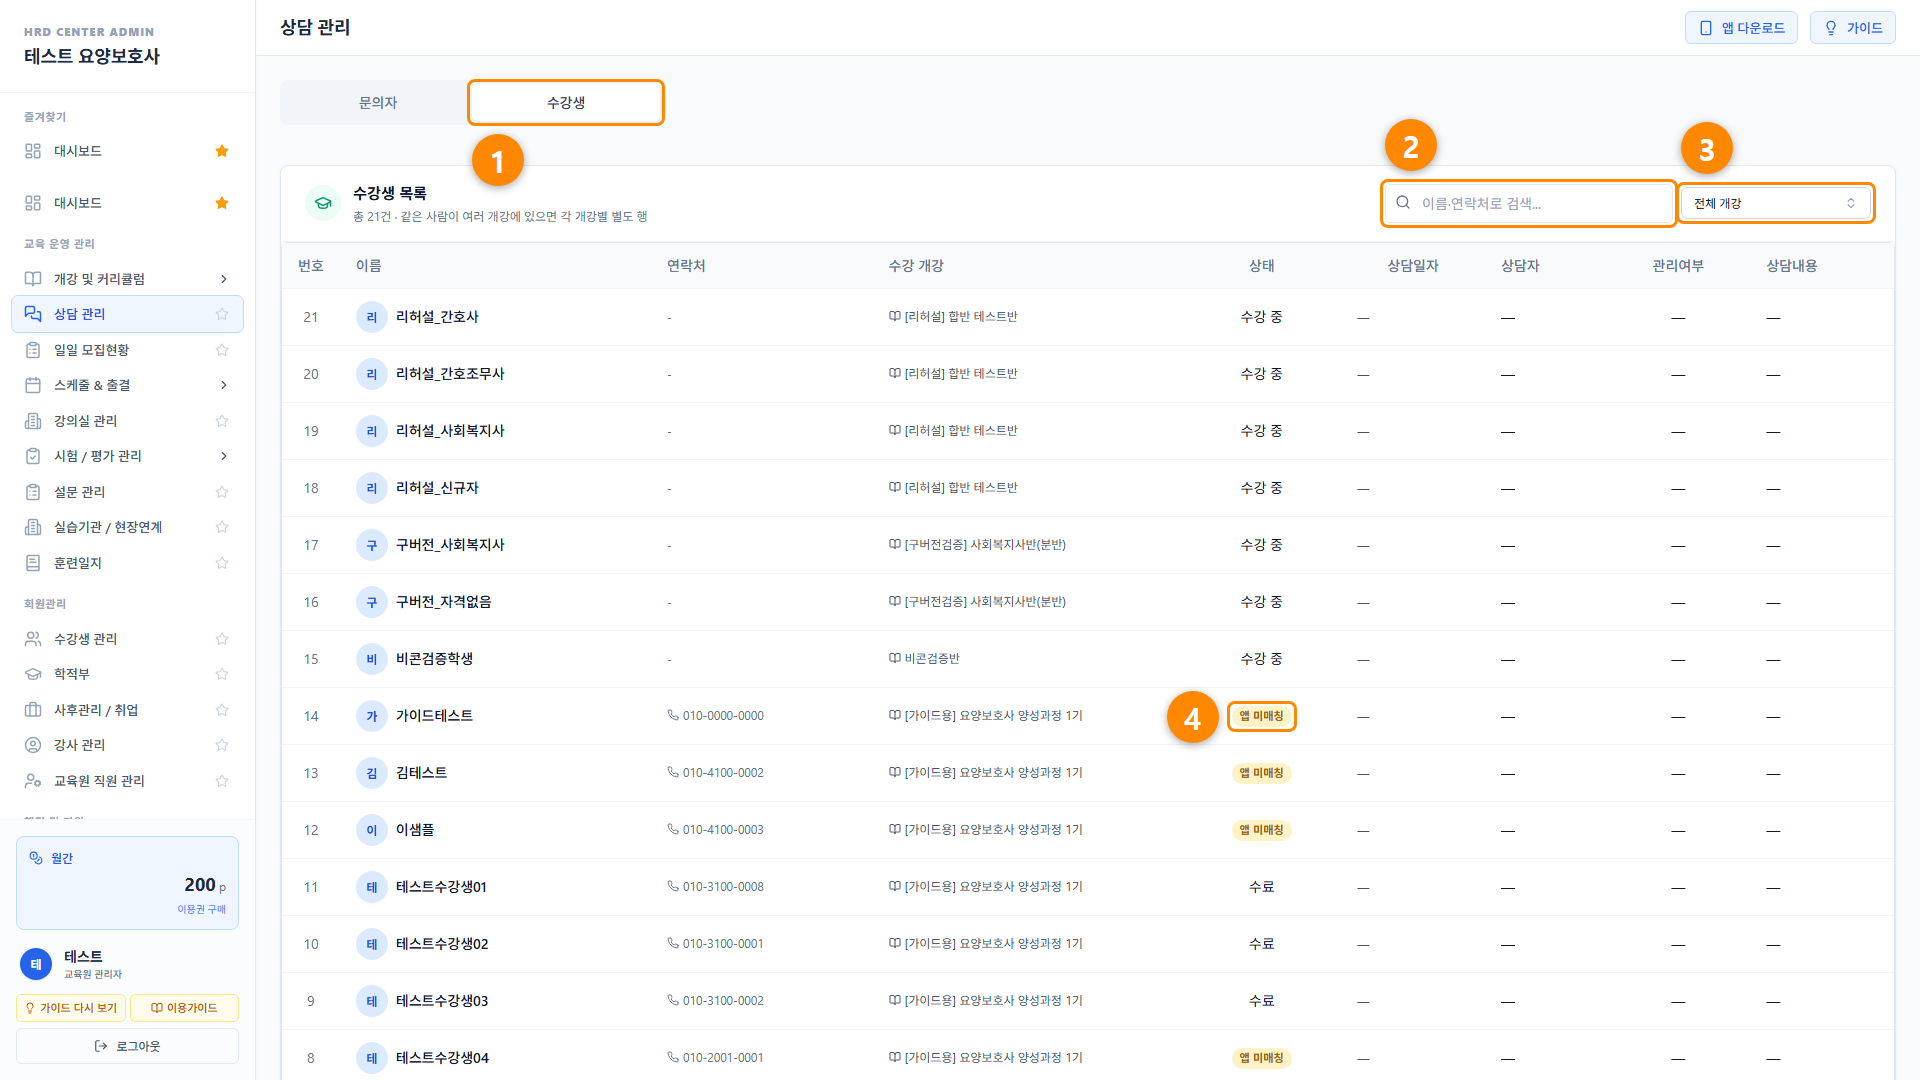Click the 이용가이드 button
The image size is (1920, 1080).
184,1008
